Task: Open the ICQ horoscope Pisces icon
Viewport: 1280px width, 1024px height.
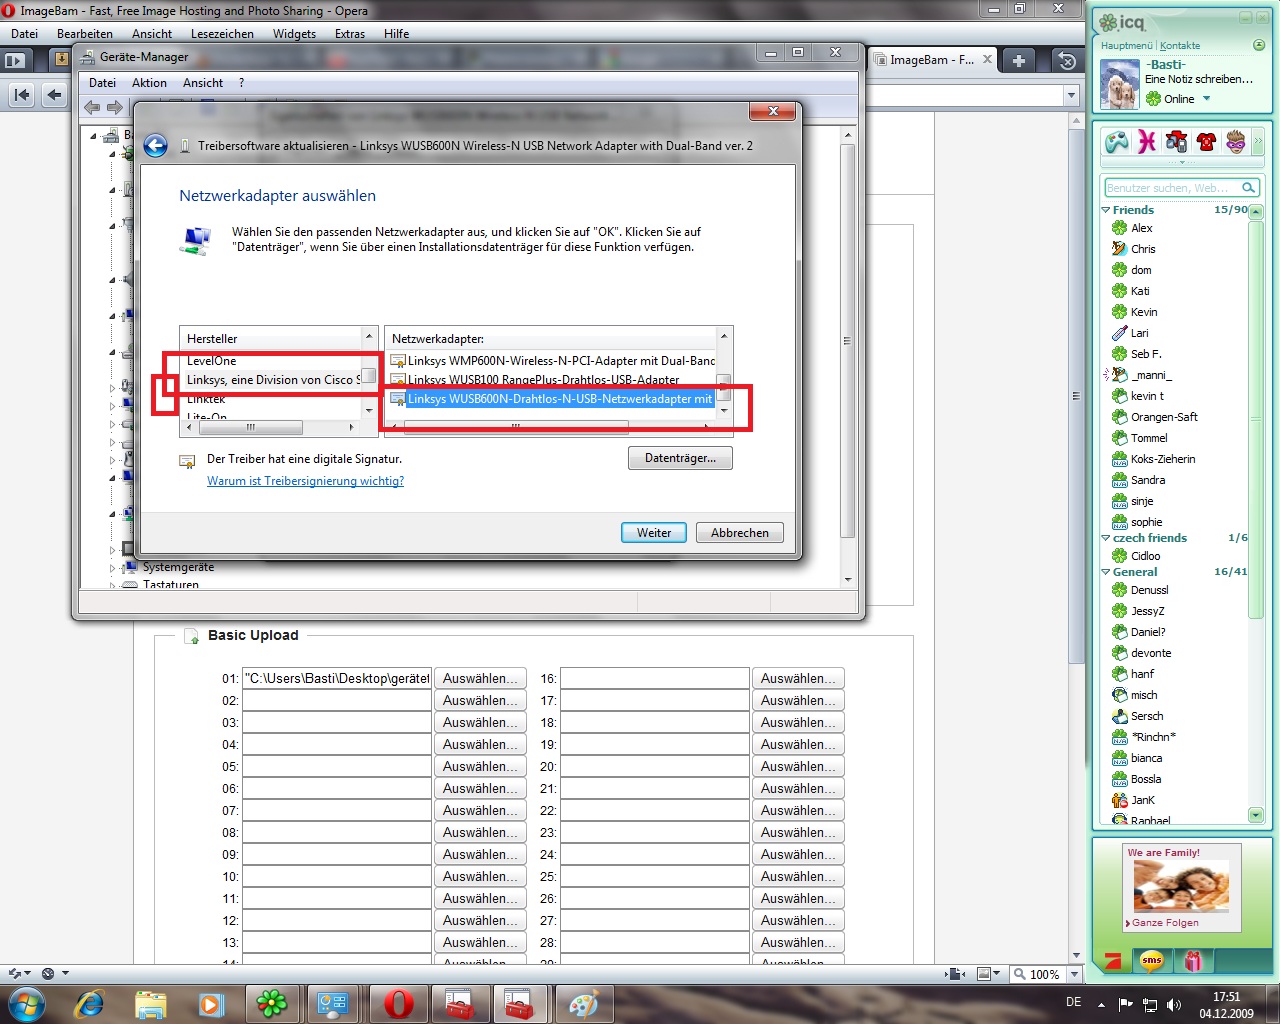Action: [x=1147, y=141]
